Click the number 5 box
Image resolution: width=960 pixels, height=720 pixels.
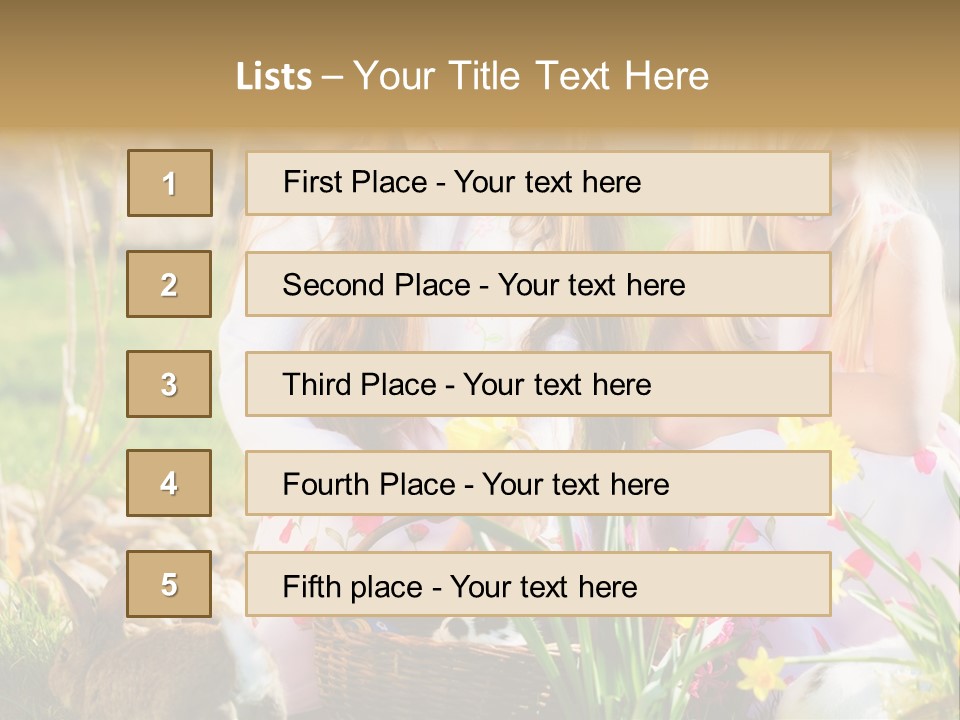[x=169, y=583]
